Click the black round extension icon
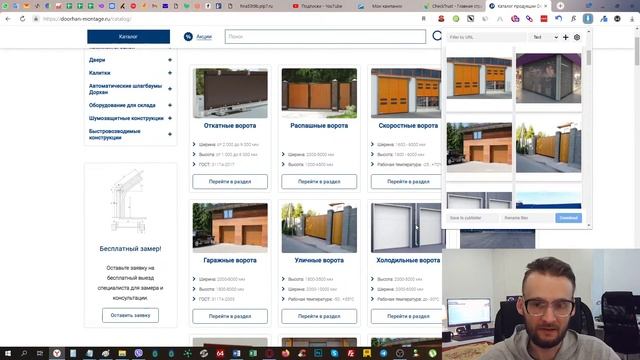The height and width of the screenshot is (360, 640). coord(618,19)
